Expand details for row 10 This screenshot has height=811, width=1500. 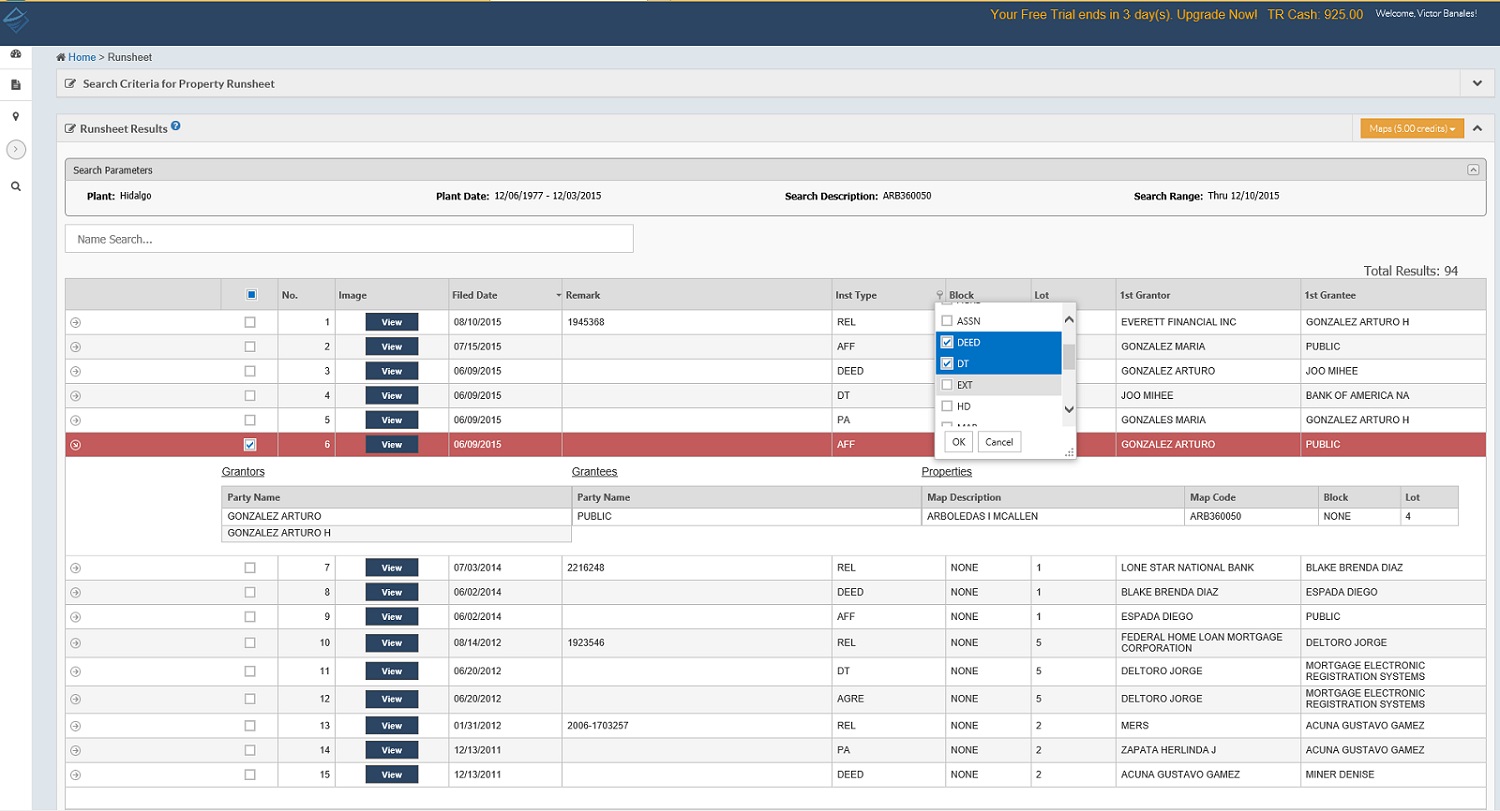[x=75, y=642]
